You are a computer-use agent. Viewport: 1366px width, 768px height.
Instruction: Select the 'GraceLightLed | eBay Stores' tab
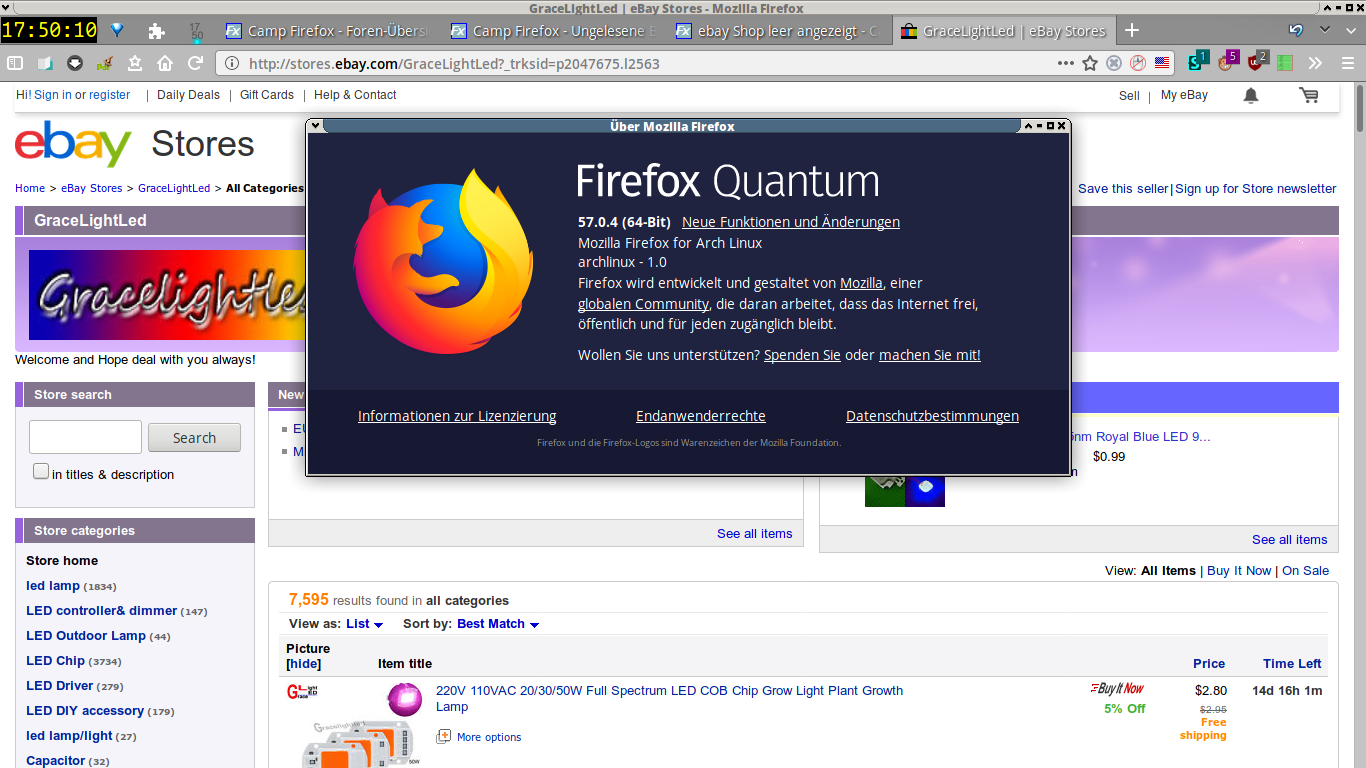(x=1003, y=31)
